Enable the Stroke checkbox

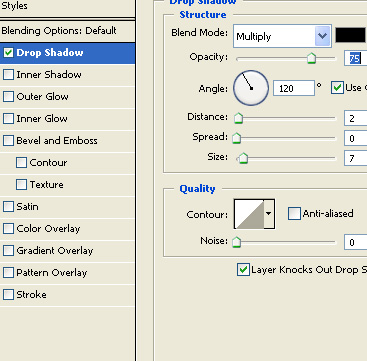8,295
